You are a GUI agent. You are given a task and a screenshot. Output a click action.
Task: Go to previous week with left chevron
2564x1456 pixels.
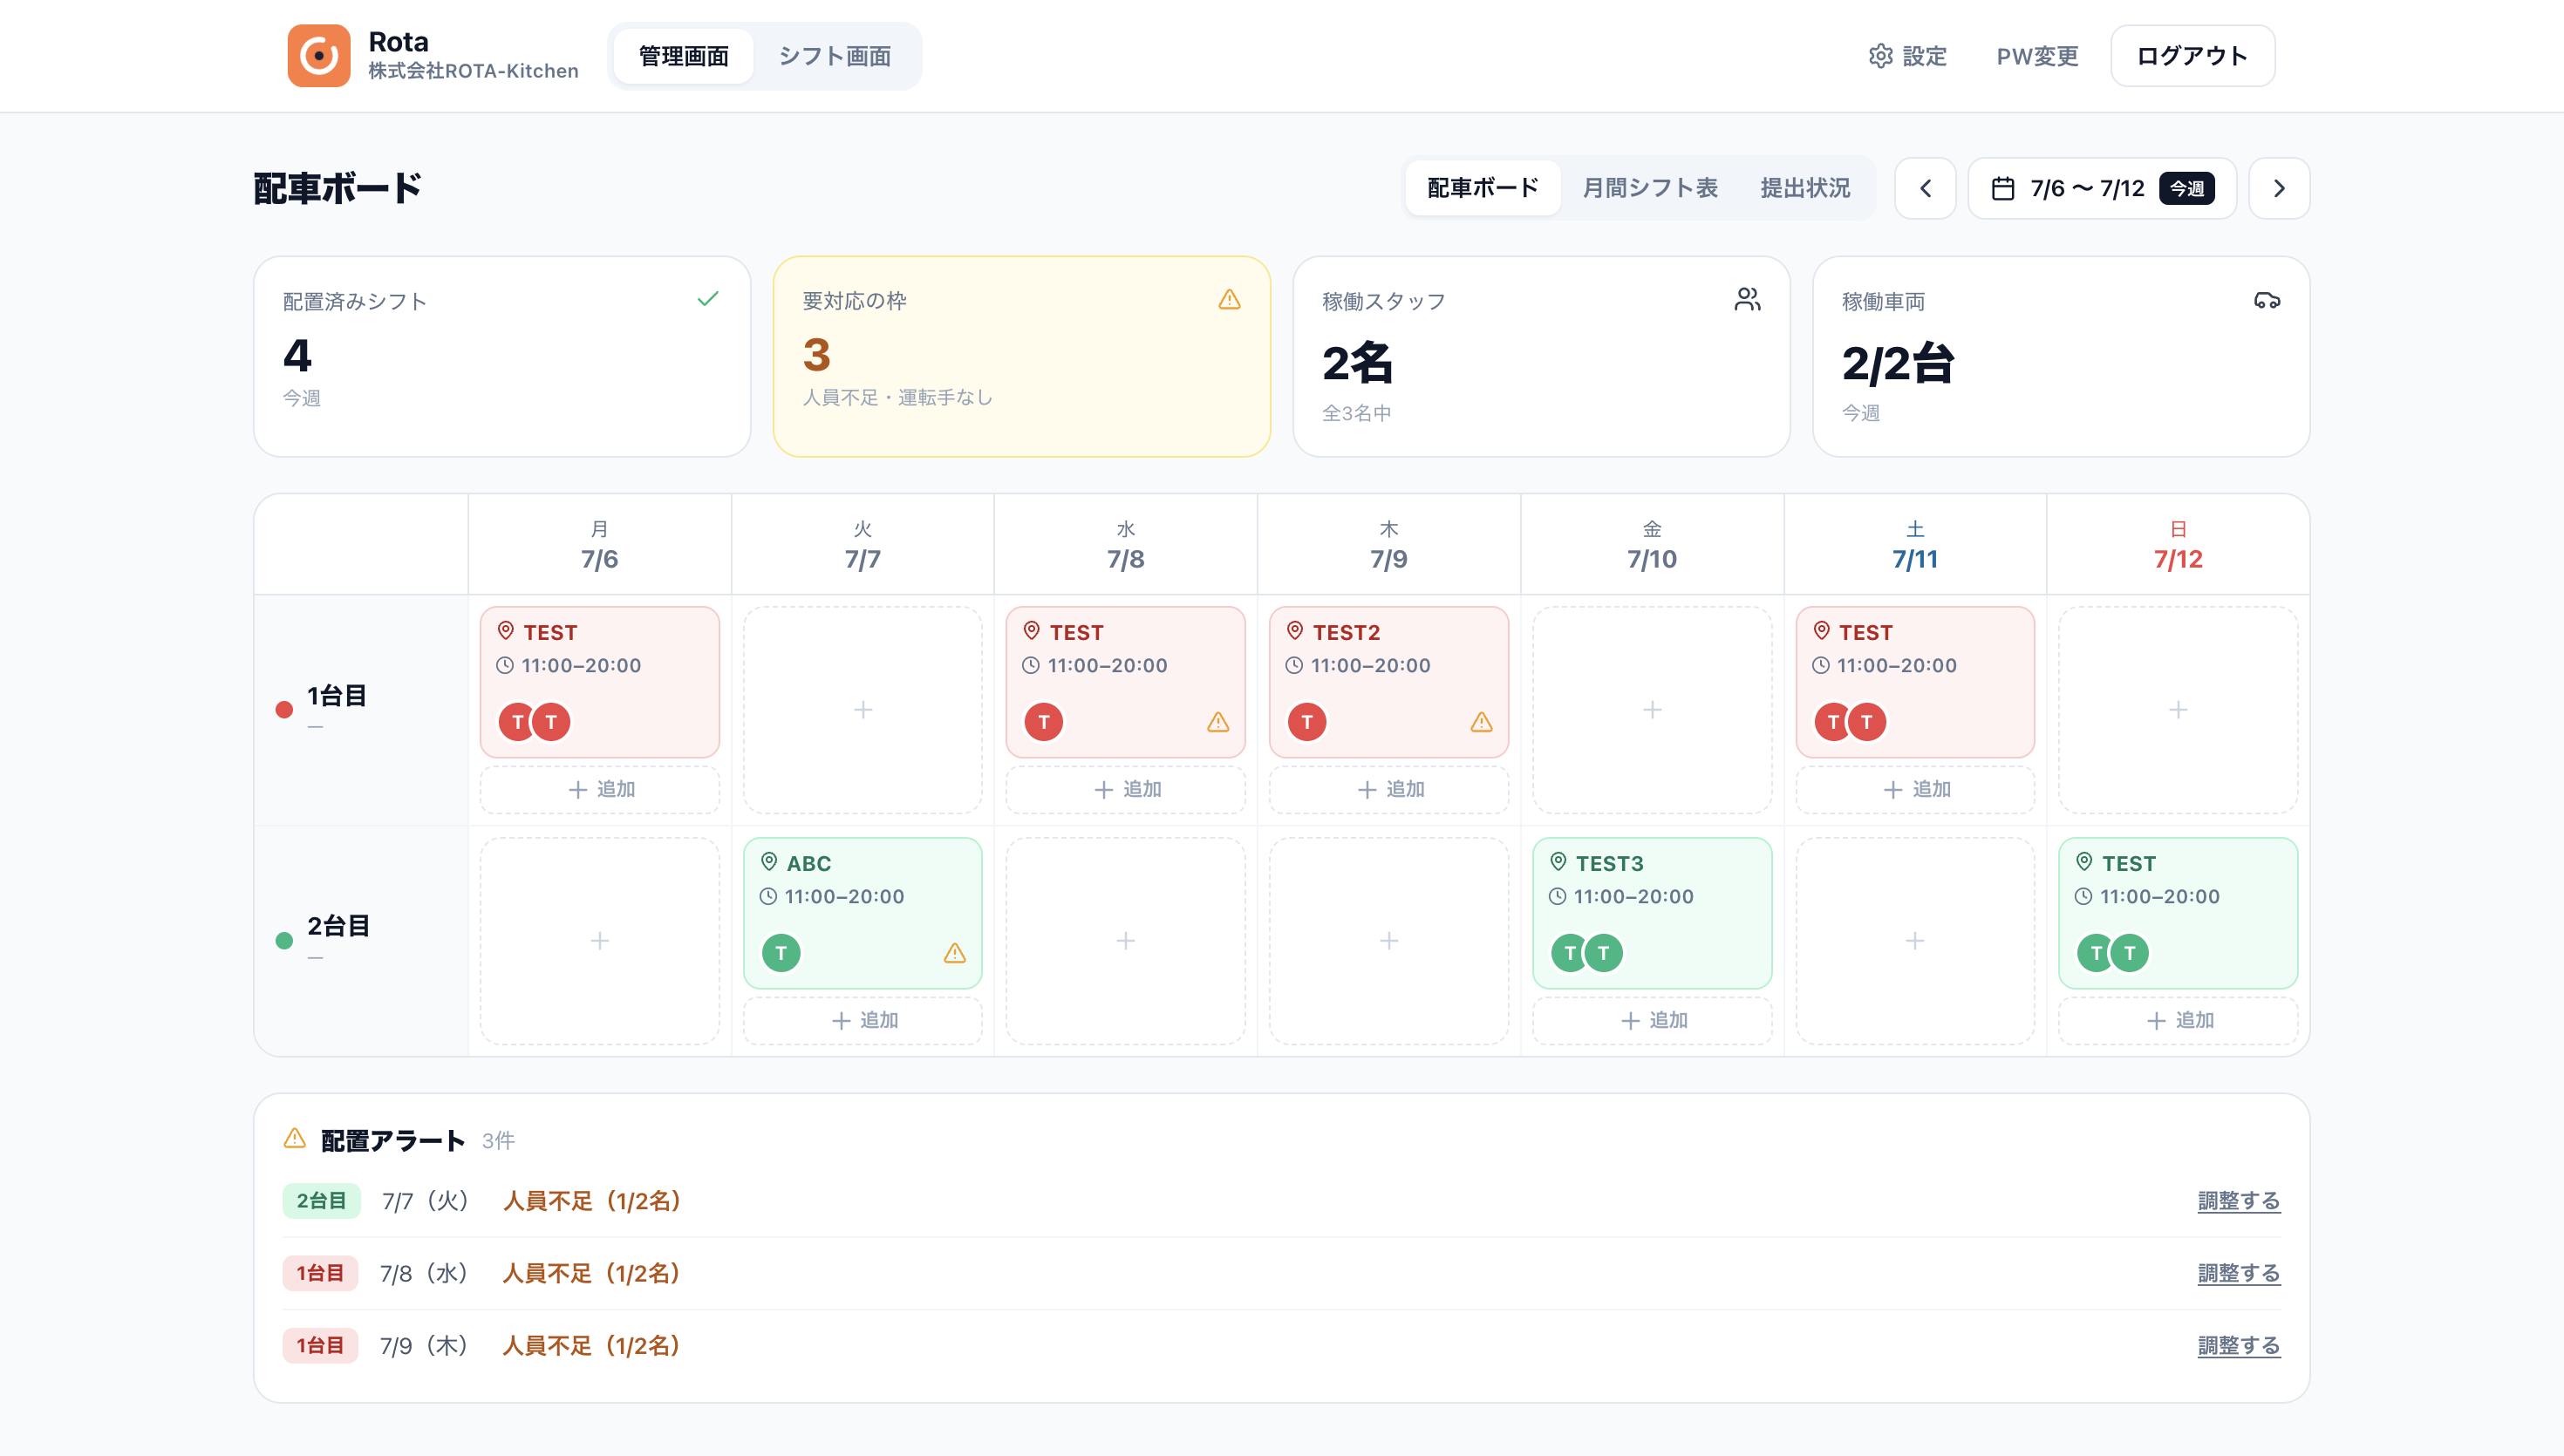pos(1925,188)
